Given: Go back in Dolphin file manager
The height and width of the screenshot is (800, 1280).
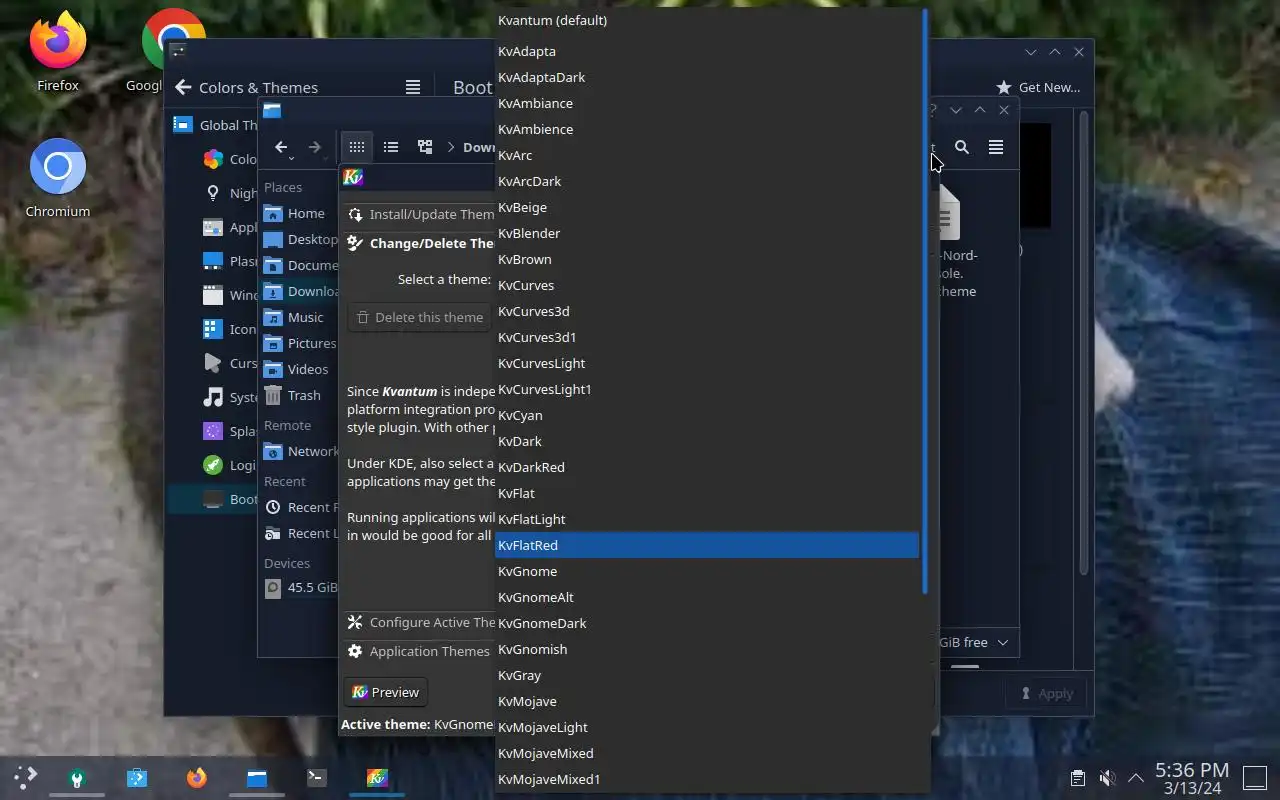Looking at the screenshot, I should tap(281, 147).
